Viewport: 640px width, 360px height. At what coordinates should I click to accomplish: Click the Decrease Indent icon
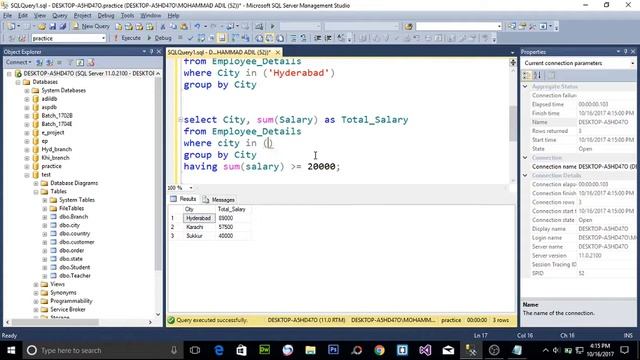click(x=318, y=38)
